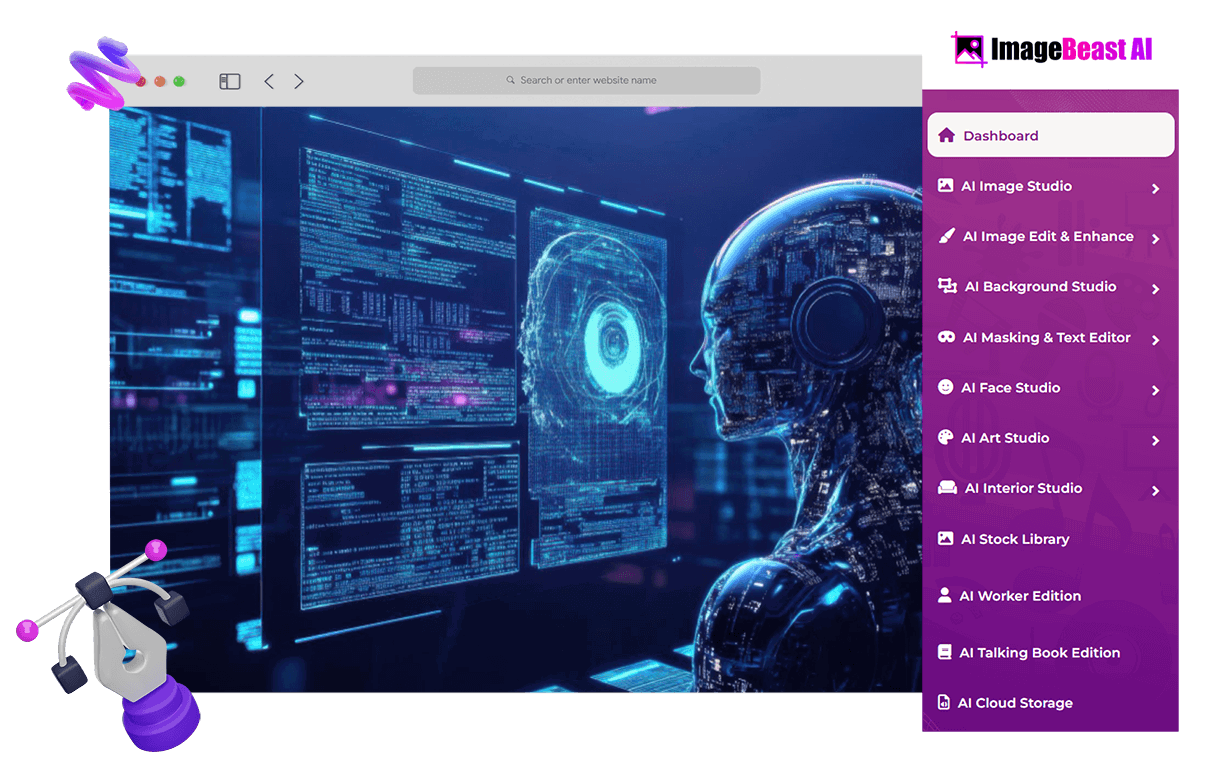Toggle the browser sidebar panel icon

click(x=230, y=81)
